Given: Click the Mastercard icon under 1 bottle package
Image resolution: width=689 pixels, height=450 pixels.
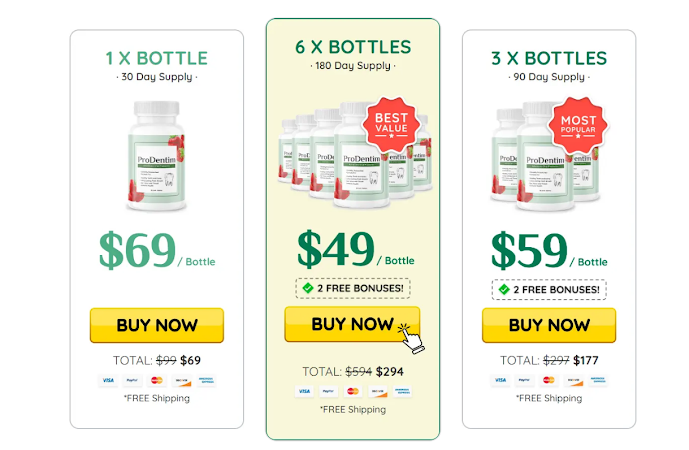Looking at the screenshot, I should coord(157,380).
